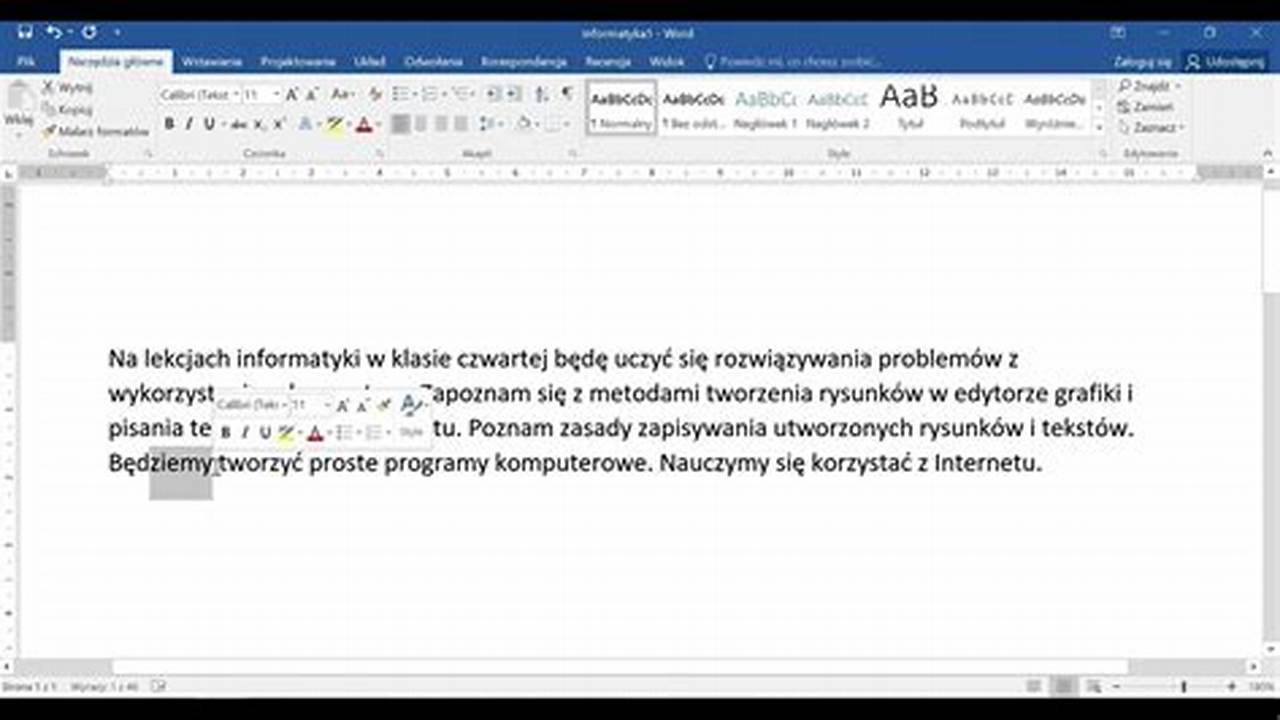Switch to Wstawianie tab
Image resolution: width=1280 pixels, height=720 pixels.
tap(212, 62)
